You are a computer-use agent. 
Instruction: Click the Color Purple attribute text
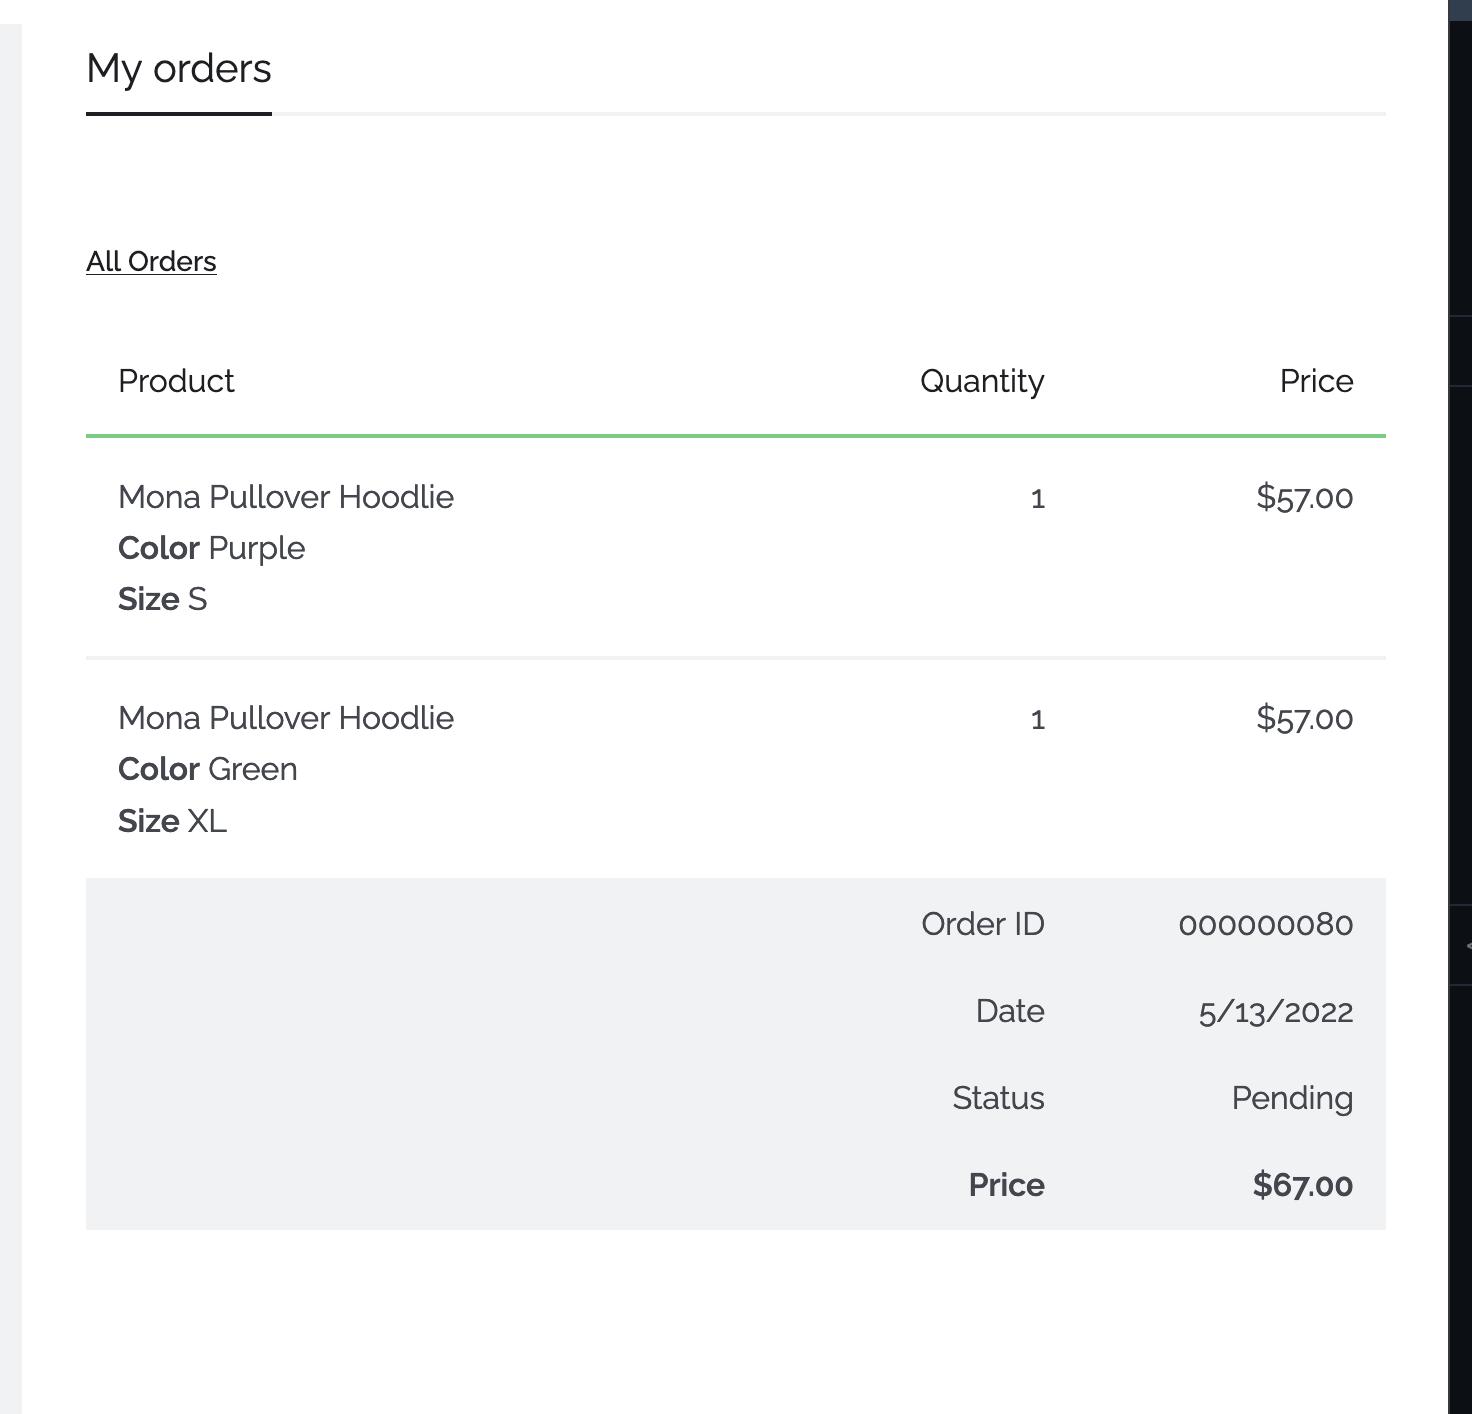(211, 548)
